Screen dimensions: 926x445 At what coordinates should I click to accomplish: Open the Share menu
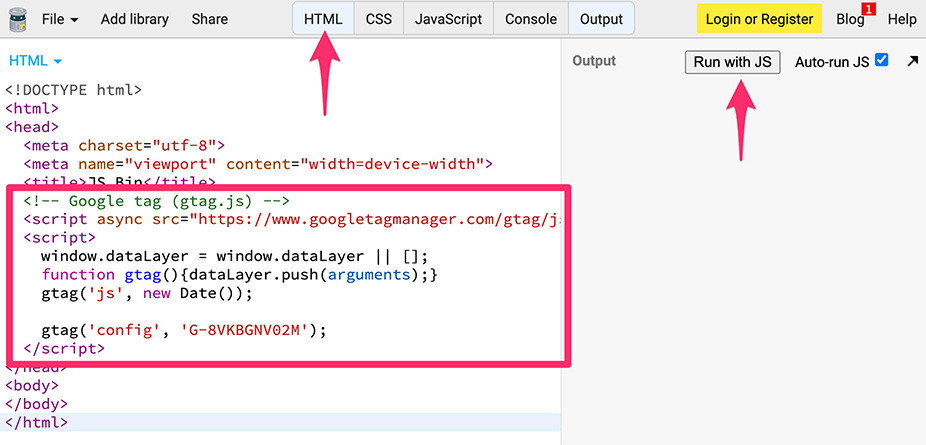(210, 19)
